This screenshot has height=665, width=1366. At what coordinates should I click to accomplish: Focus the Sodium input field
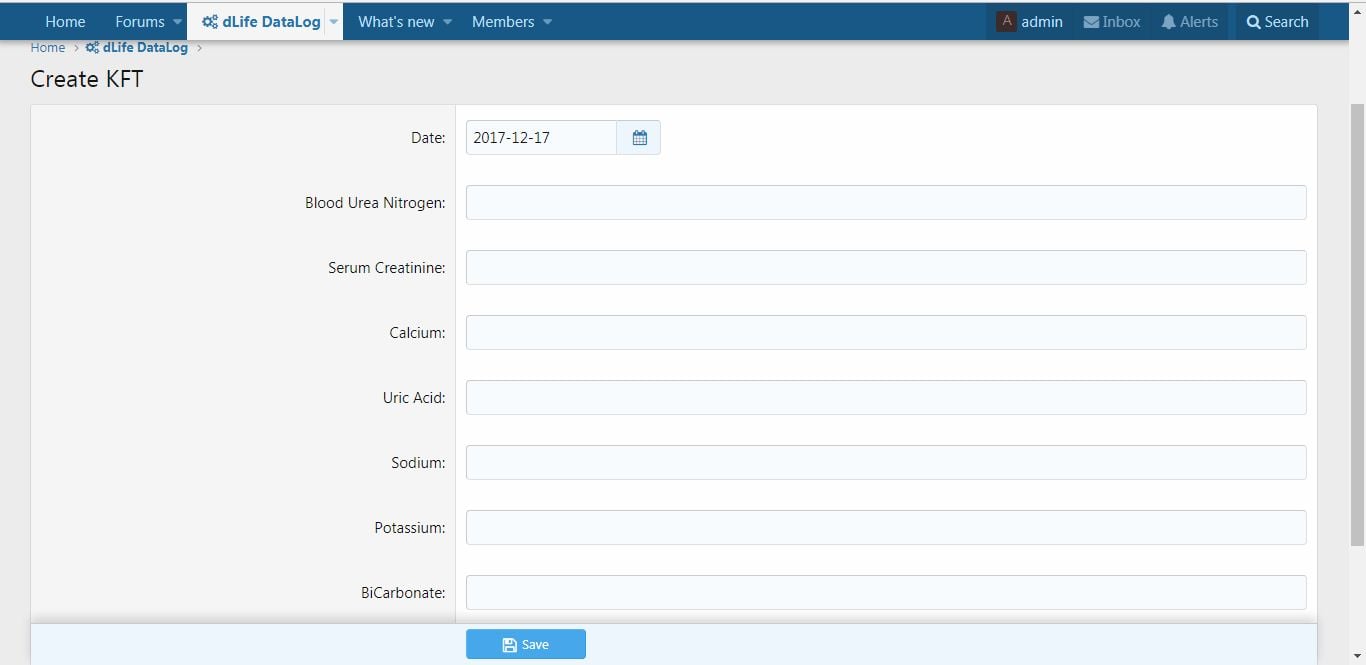[886, 462]
